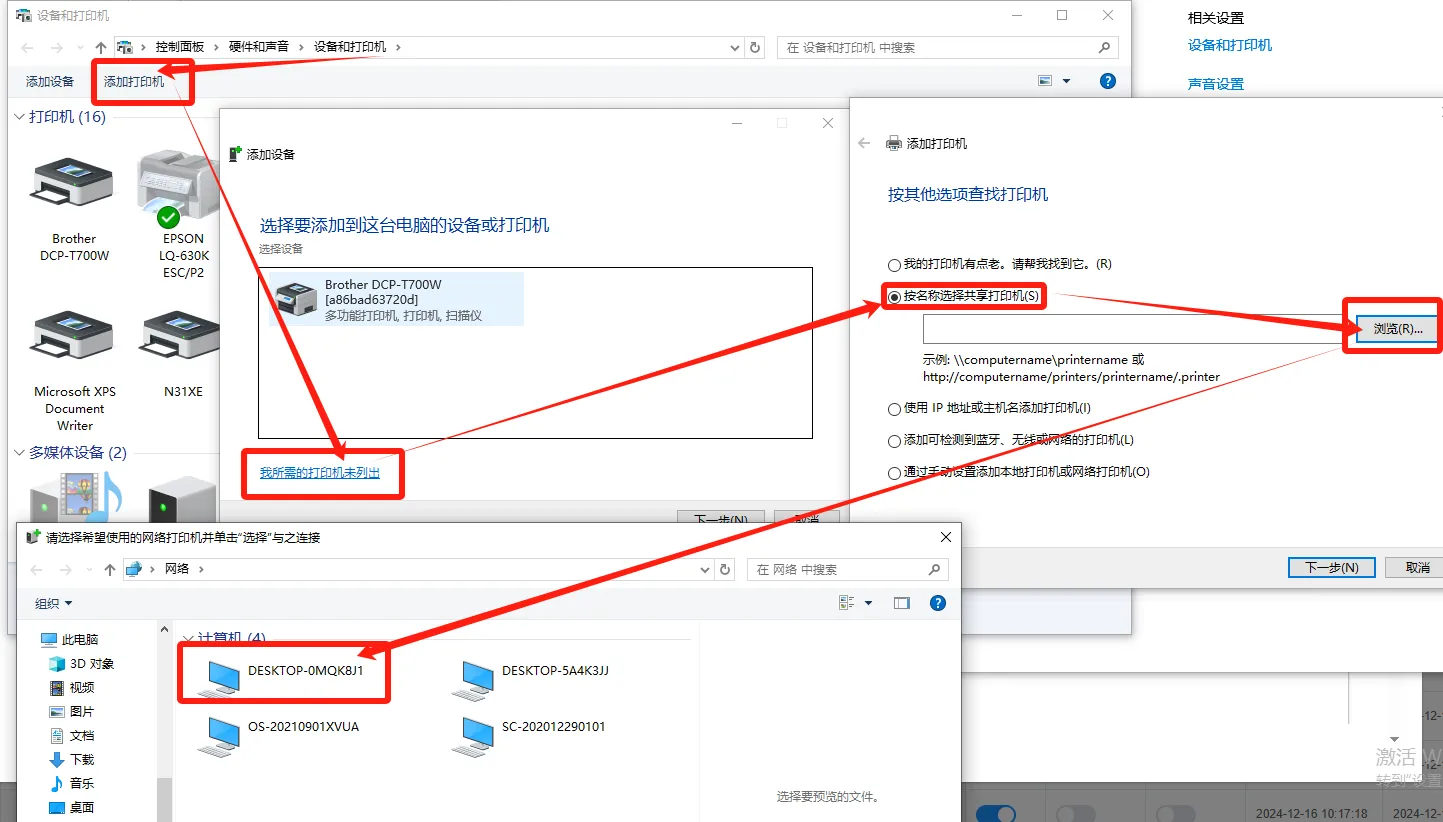Collapse the 打印机 (16) group
The width and height of the screenshot is (1443, 822).
(19, 117)
